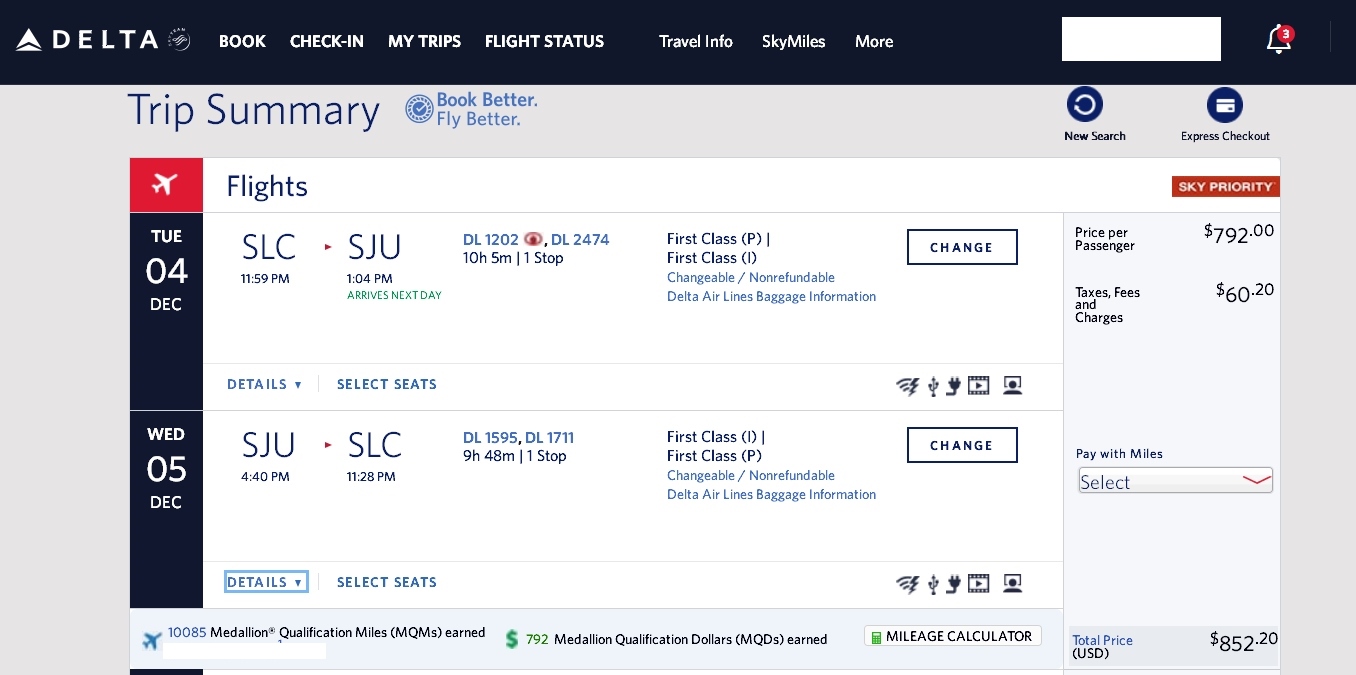1356x675 pixels.
Task: Click personal screen icon on SLC to SJU flight
Action: pyautogui.click(x=1012, y=385)
